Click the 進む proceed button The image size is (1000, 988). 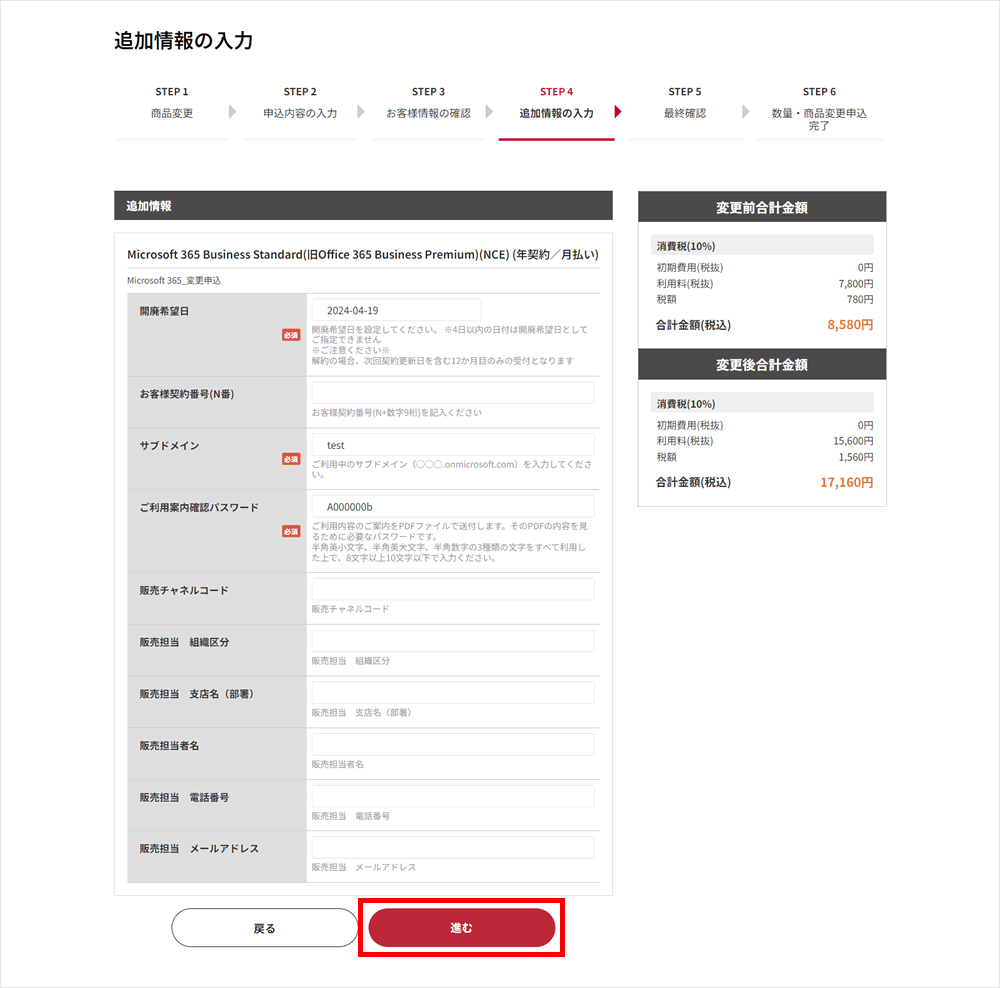click(x=461, y=927)
